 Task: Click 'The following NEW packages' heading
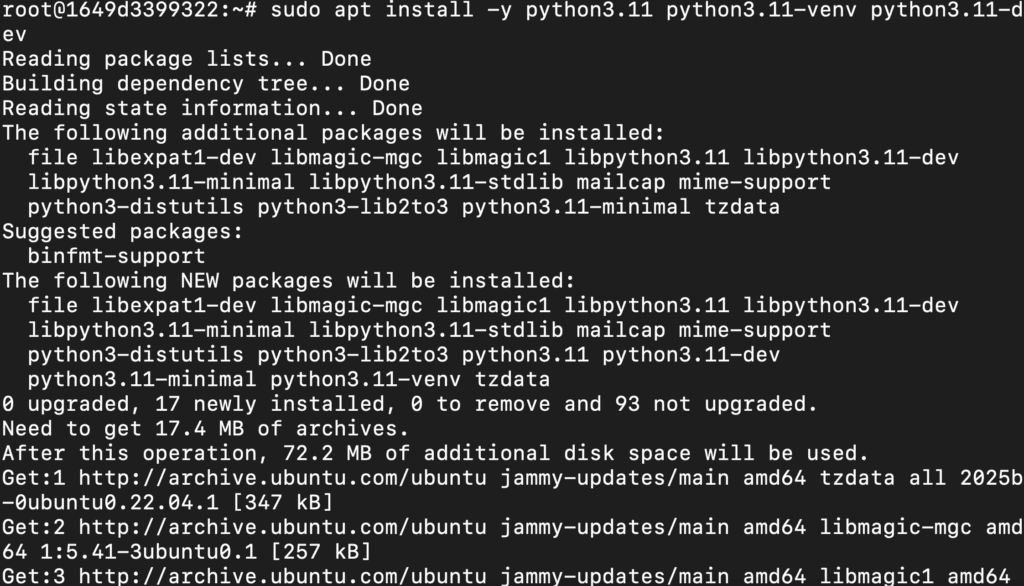[289, 281]
